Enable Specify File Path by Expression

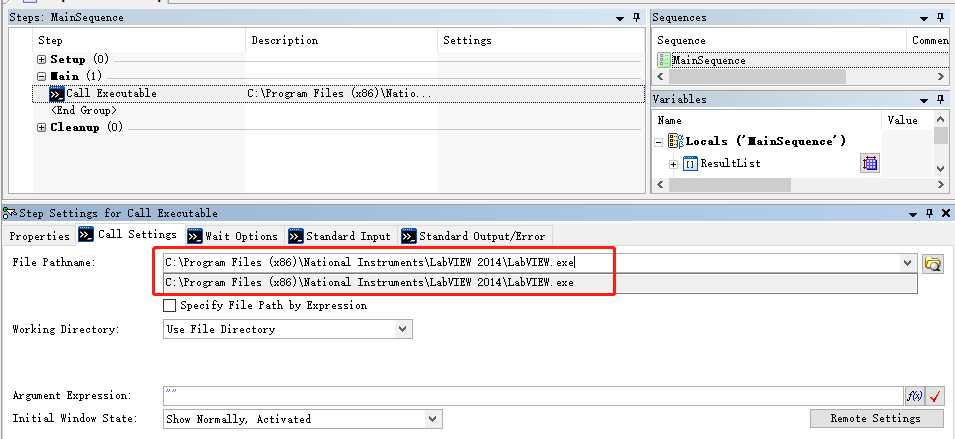coord(170,305)
